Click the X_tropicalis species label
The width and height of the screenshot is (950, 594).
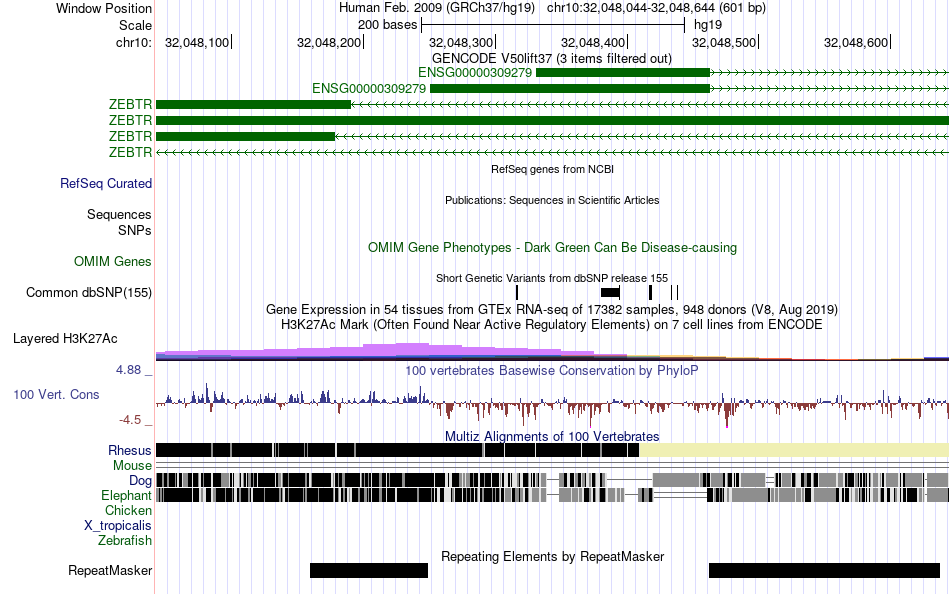click(118, 526)
